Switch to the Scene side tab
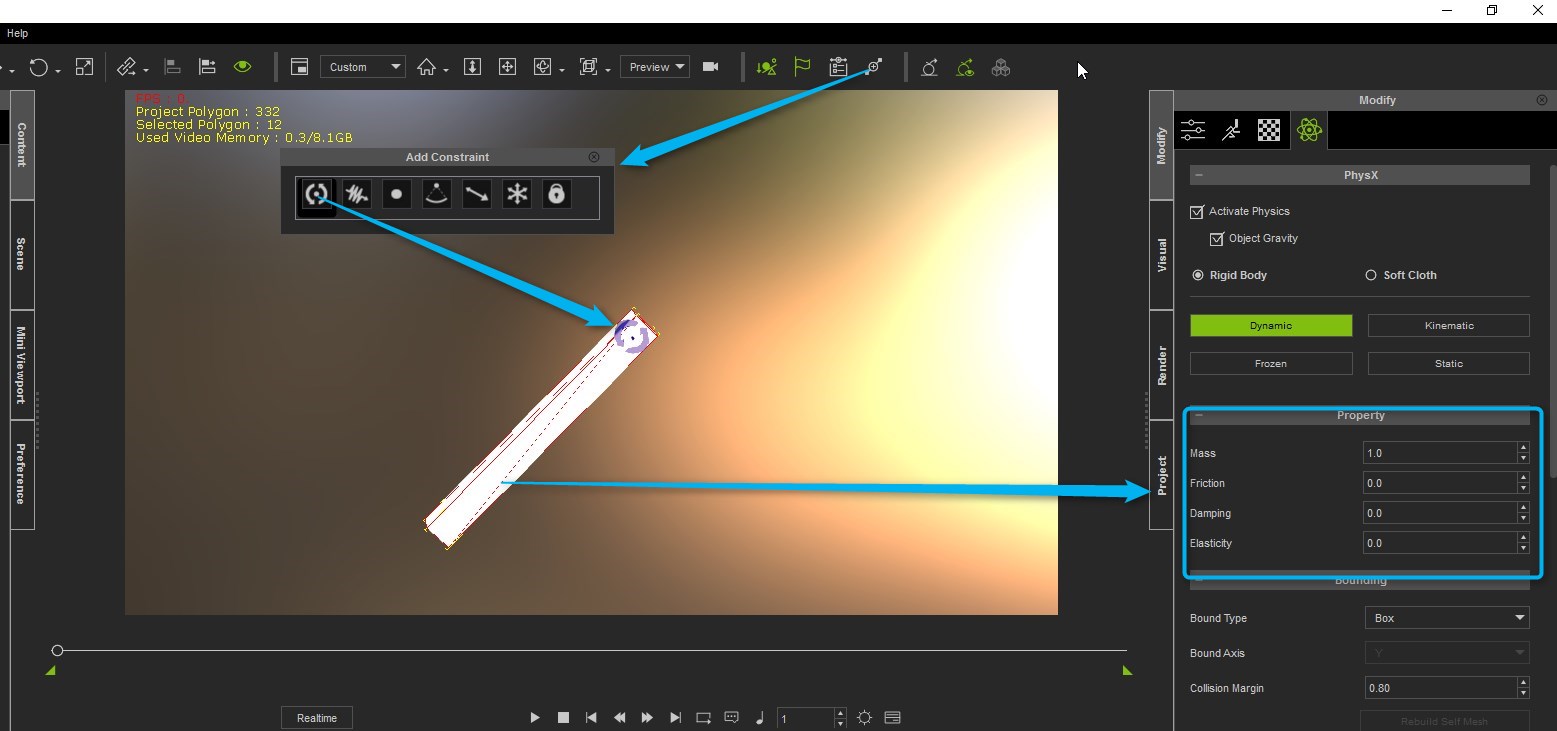Viewport: 1557px width, 731px height. (x=22, y=255)
